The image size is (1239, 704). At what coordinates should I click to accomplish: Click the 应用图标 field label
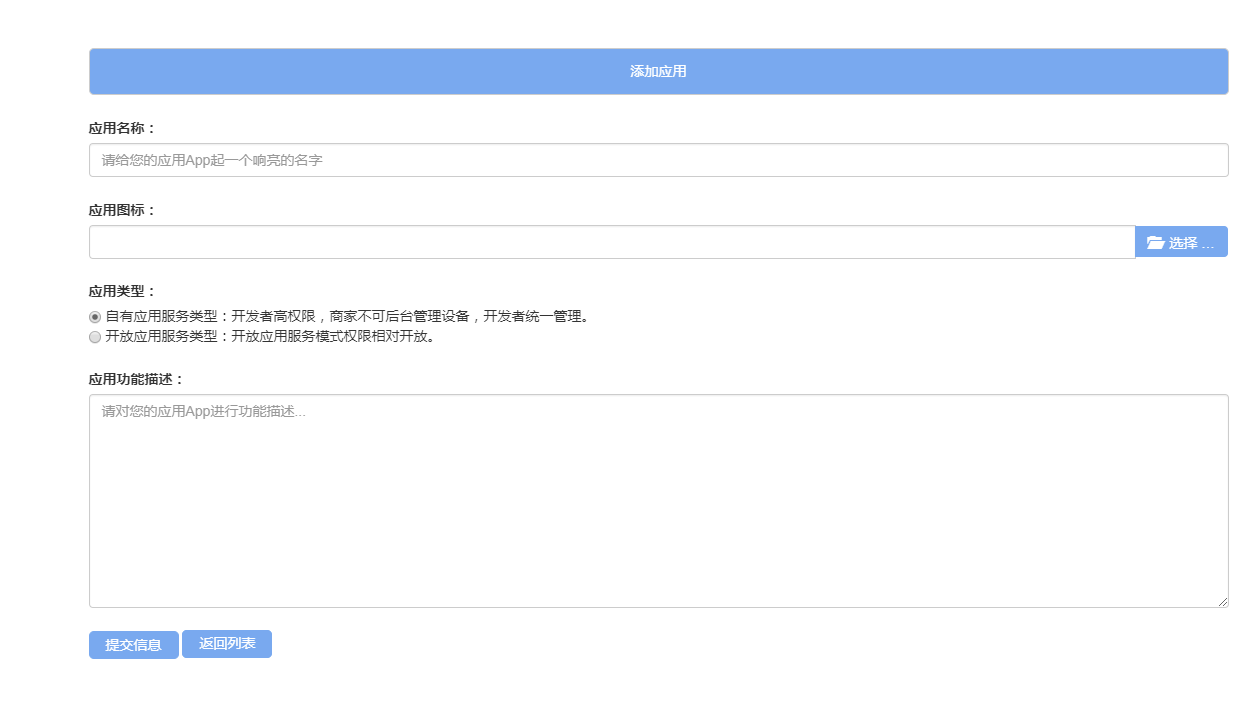pyautogui.click(x=122, y=210)
